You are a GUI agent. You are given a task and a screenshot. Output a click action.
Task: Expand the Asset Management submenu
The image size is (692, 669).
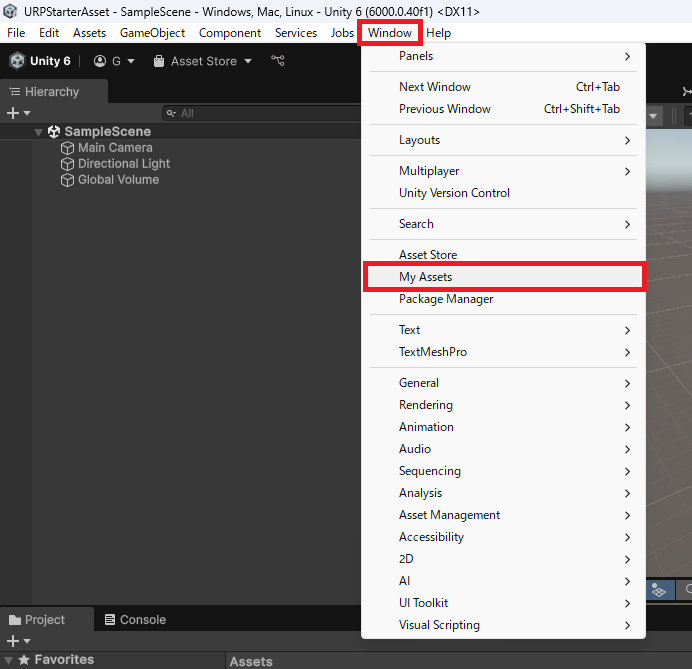(x=503, y=515)
